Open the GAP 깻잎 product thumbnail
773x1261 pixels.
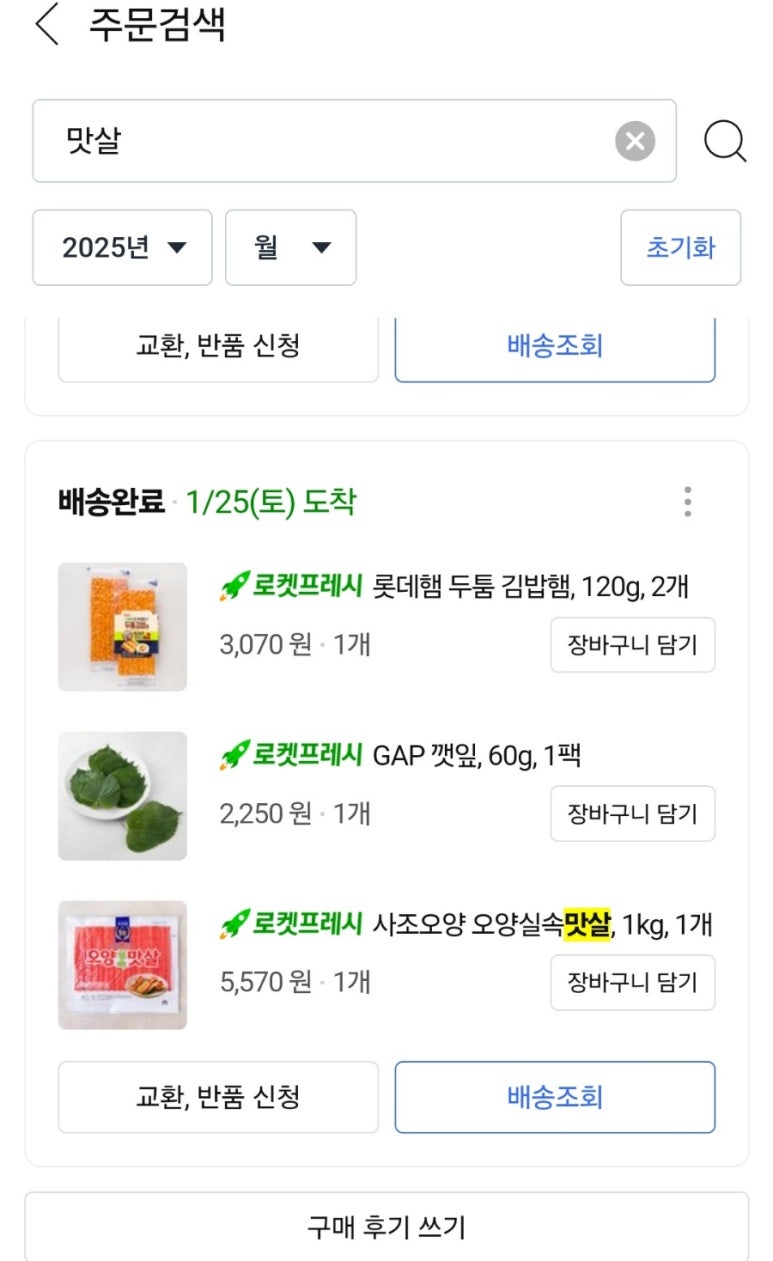tap(122, 796)
